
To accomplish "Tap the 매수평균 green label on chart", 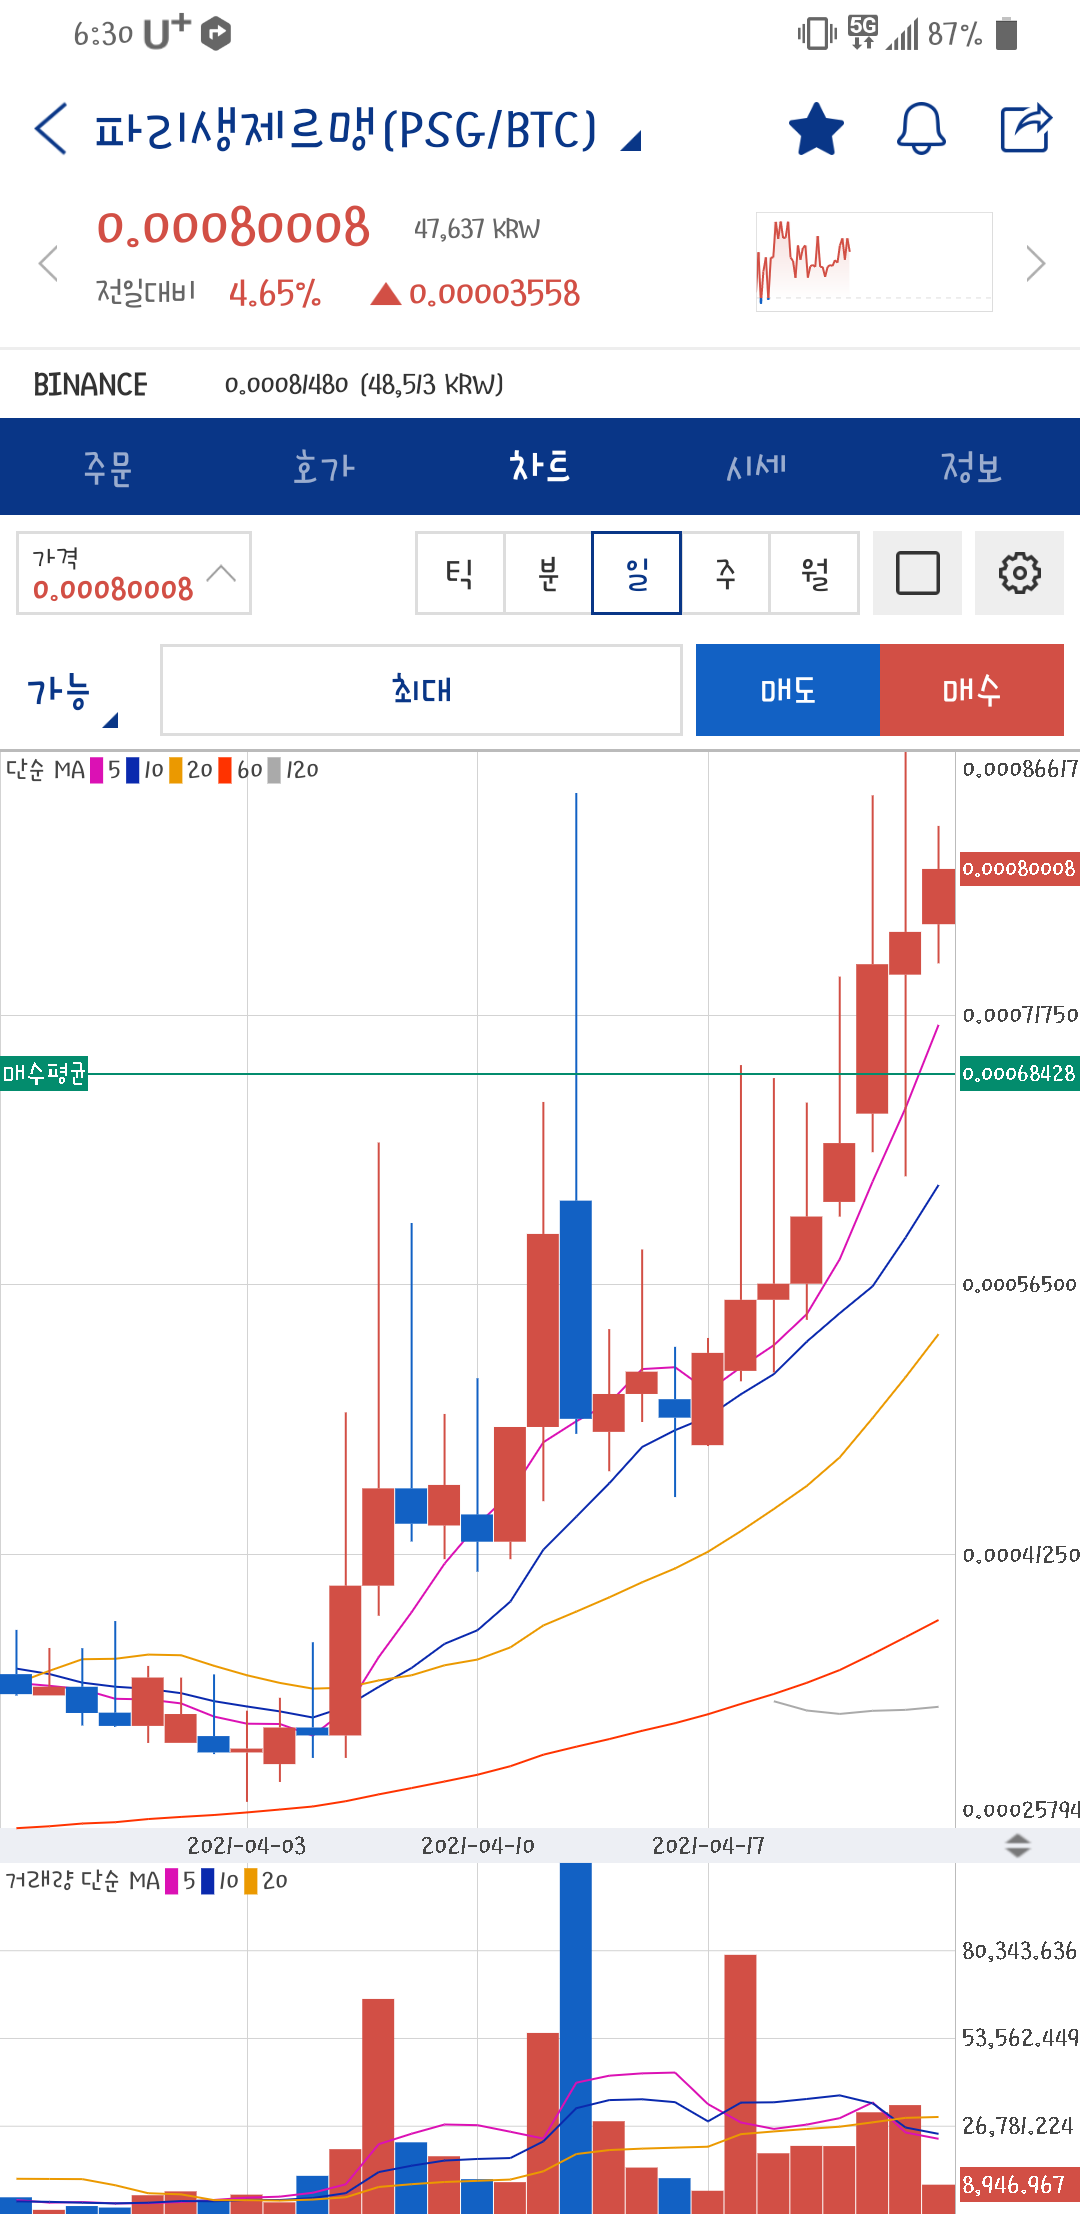I will click(x=44, y=1074).
